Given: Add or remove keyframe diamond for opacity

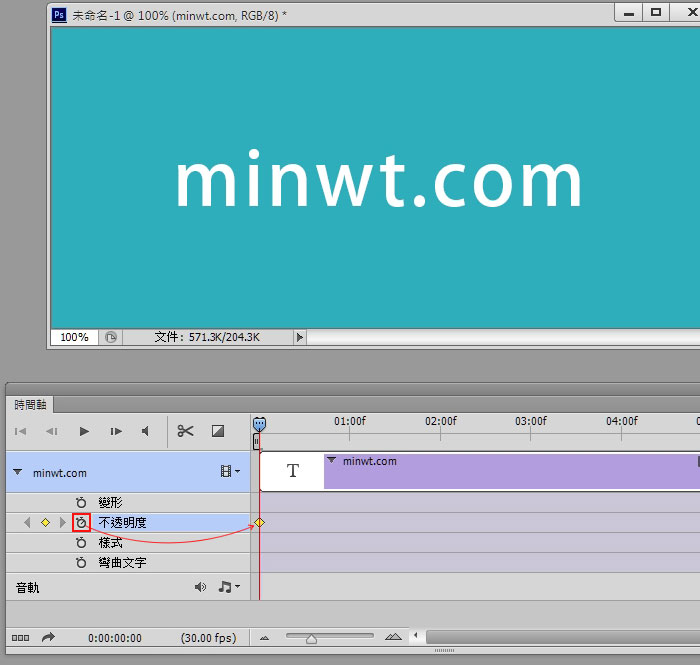Looking at the screenshot, I should point(45,522).
